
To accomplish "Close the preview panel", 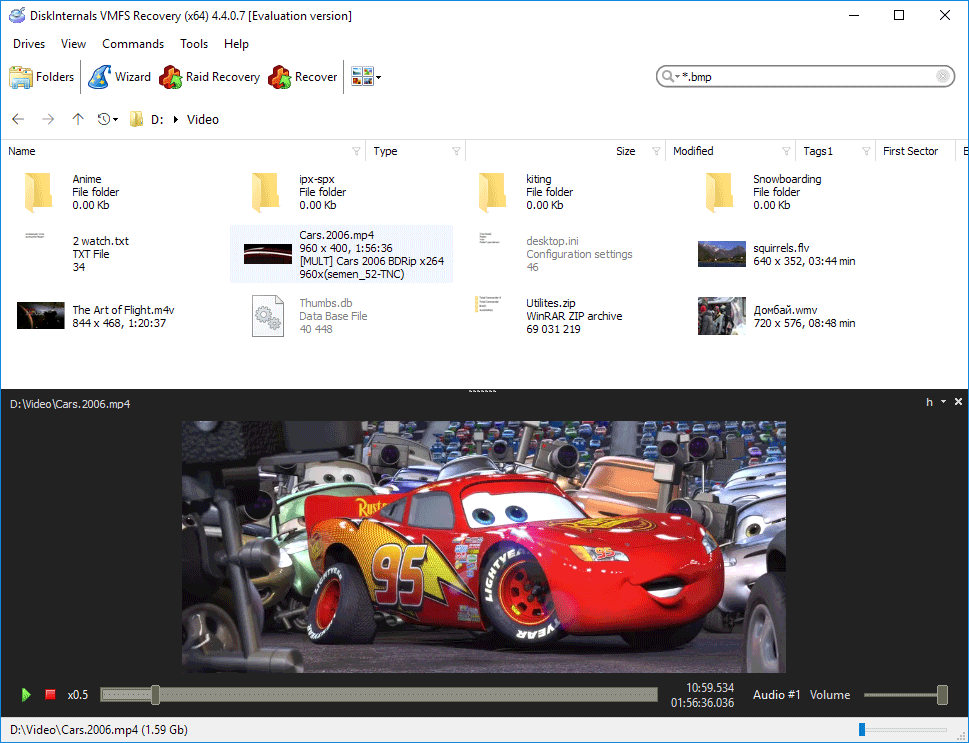I will click(x=958, y=402).
